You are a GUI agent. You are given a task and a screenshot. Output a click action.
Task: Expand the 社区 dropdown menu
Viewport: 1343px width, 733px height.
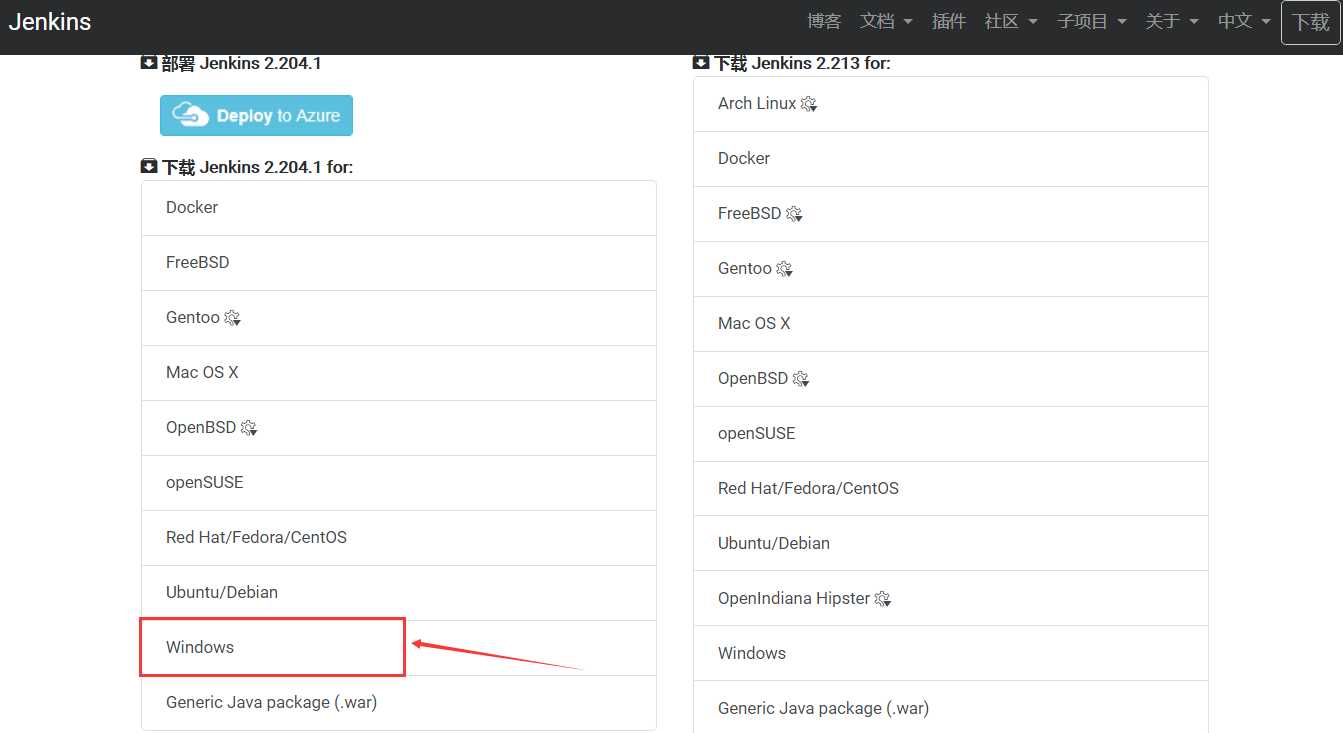coord(1011,21)
